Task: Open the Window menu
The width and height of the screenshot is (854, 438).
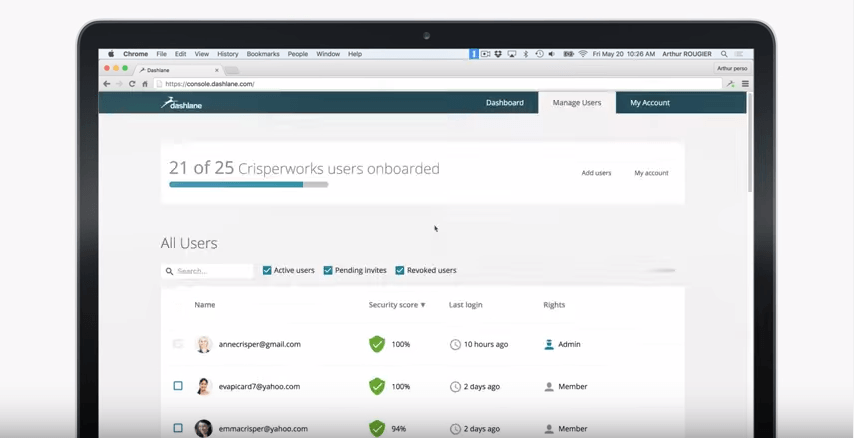Action: [x=328, y=54]
